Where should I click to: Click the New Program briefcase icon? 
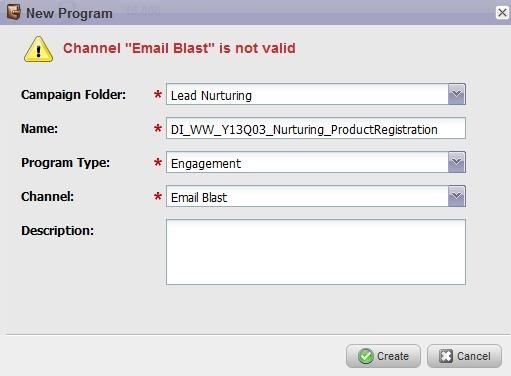pyautogui.click(x=14, y=12)
